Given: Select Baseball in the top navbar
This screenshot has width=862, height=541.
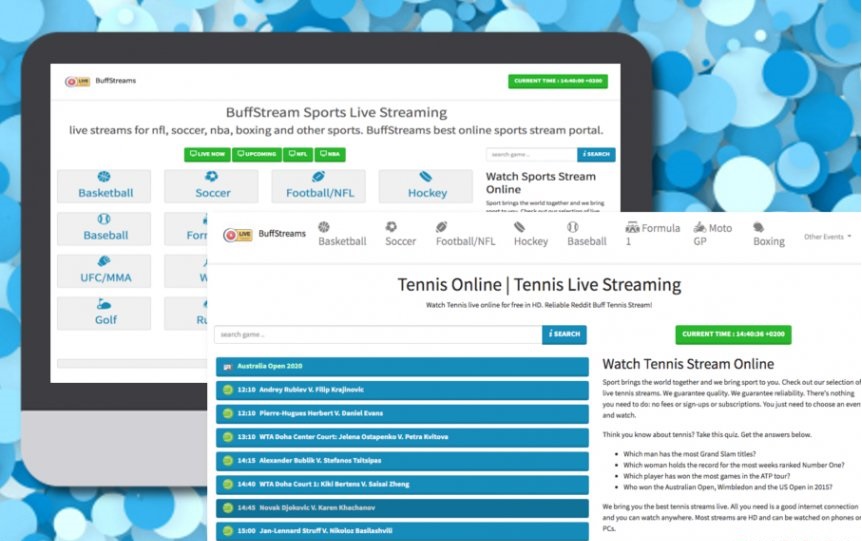Looking at the screenshot, I should pyautogui.click(x=587, y=234).
